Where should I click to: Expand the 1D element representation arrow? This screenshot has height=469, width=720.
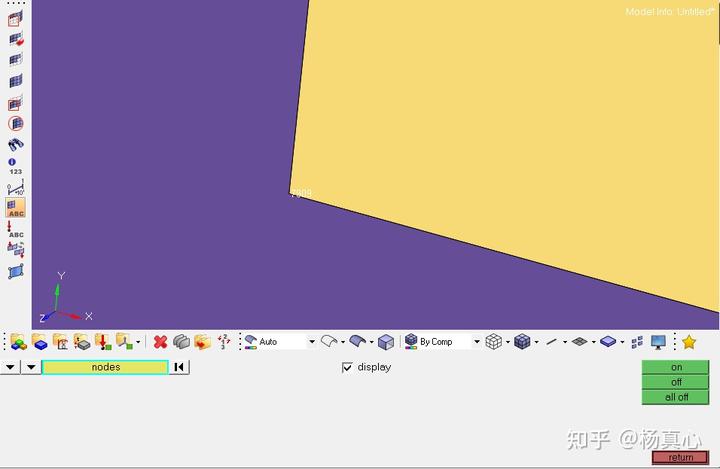click(x=565, y=342)
